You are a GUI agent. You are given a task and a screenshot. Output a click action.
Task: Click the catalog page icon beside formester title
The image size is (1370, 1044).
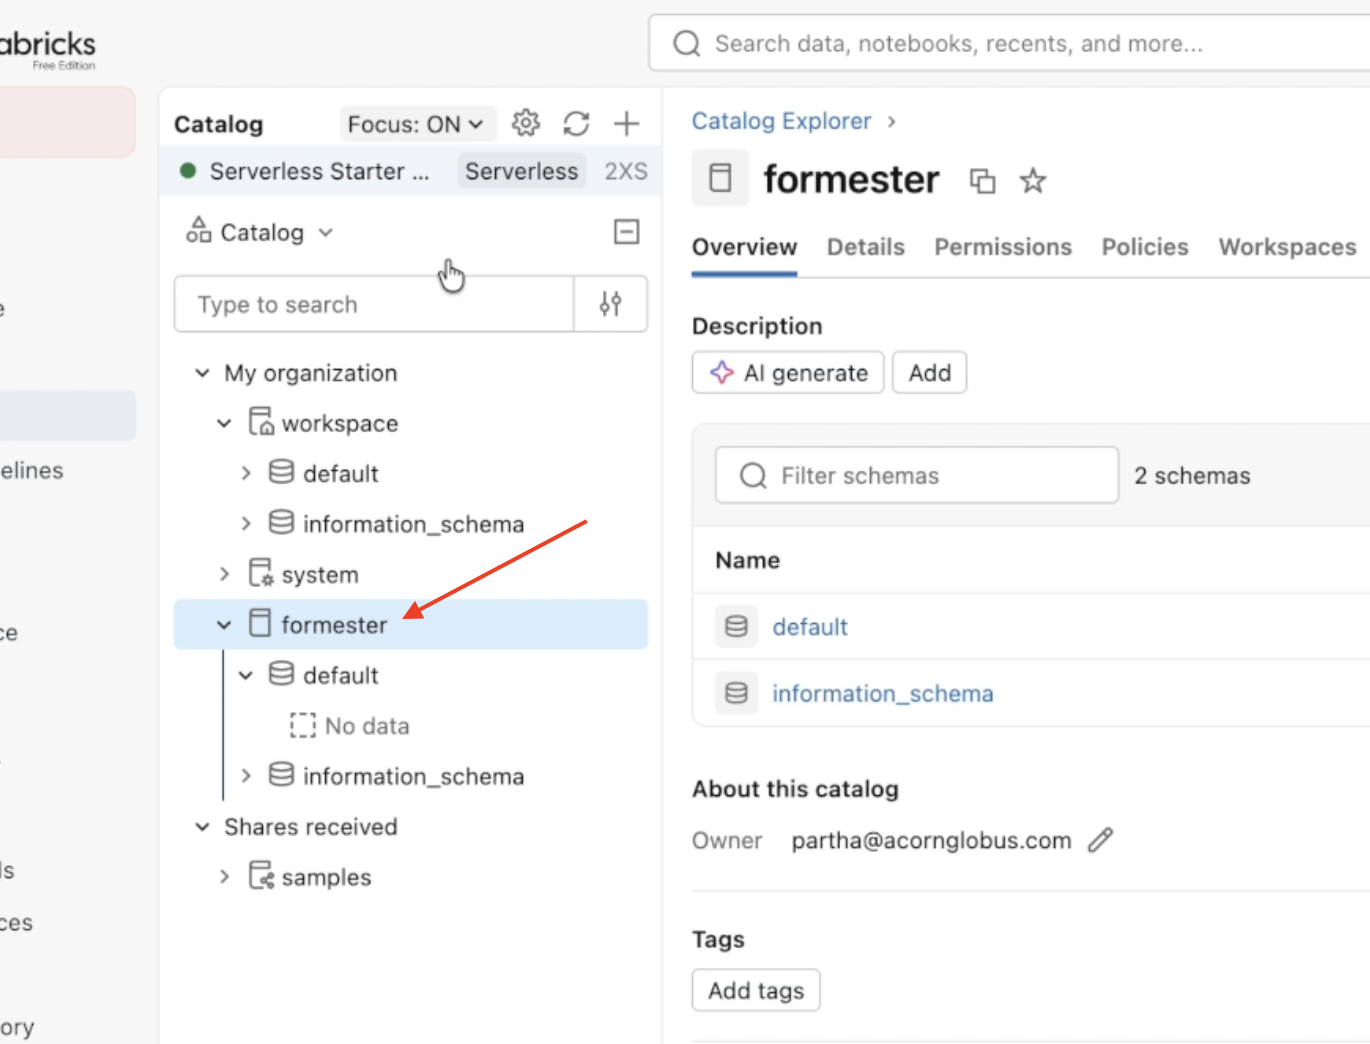click(x=720, y=178)
